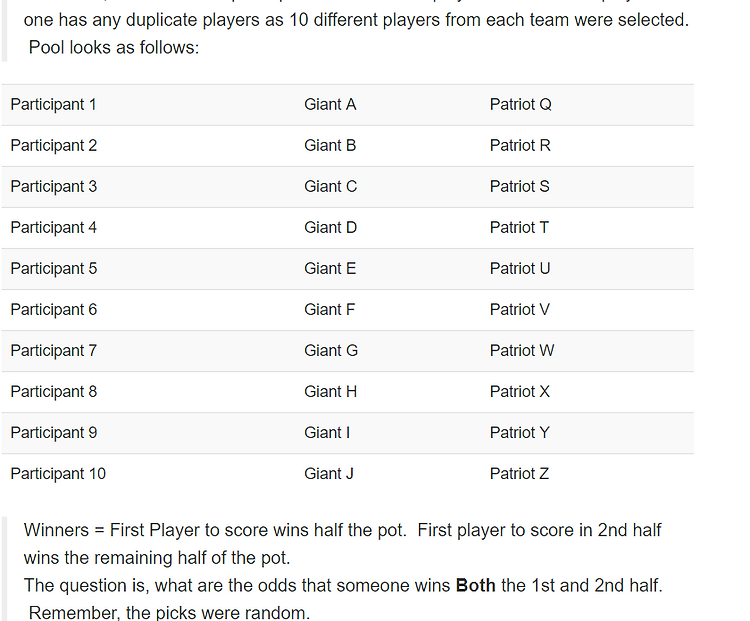The height and width of the screenshot is (621, 750).
Task: Click the Giant B table cell
Action: pyautogui.click(x=388, y=146)
